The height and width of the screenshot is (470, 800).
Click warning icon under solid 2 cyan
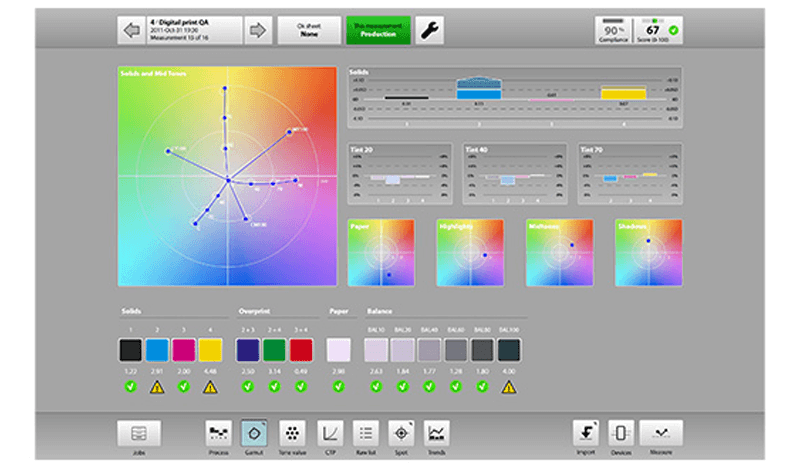pos(157,387)
